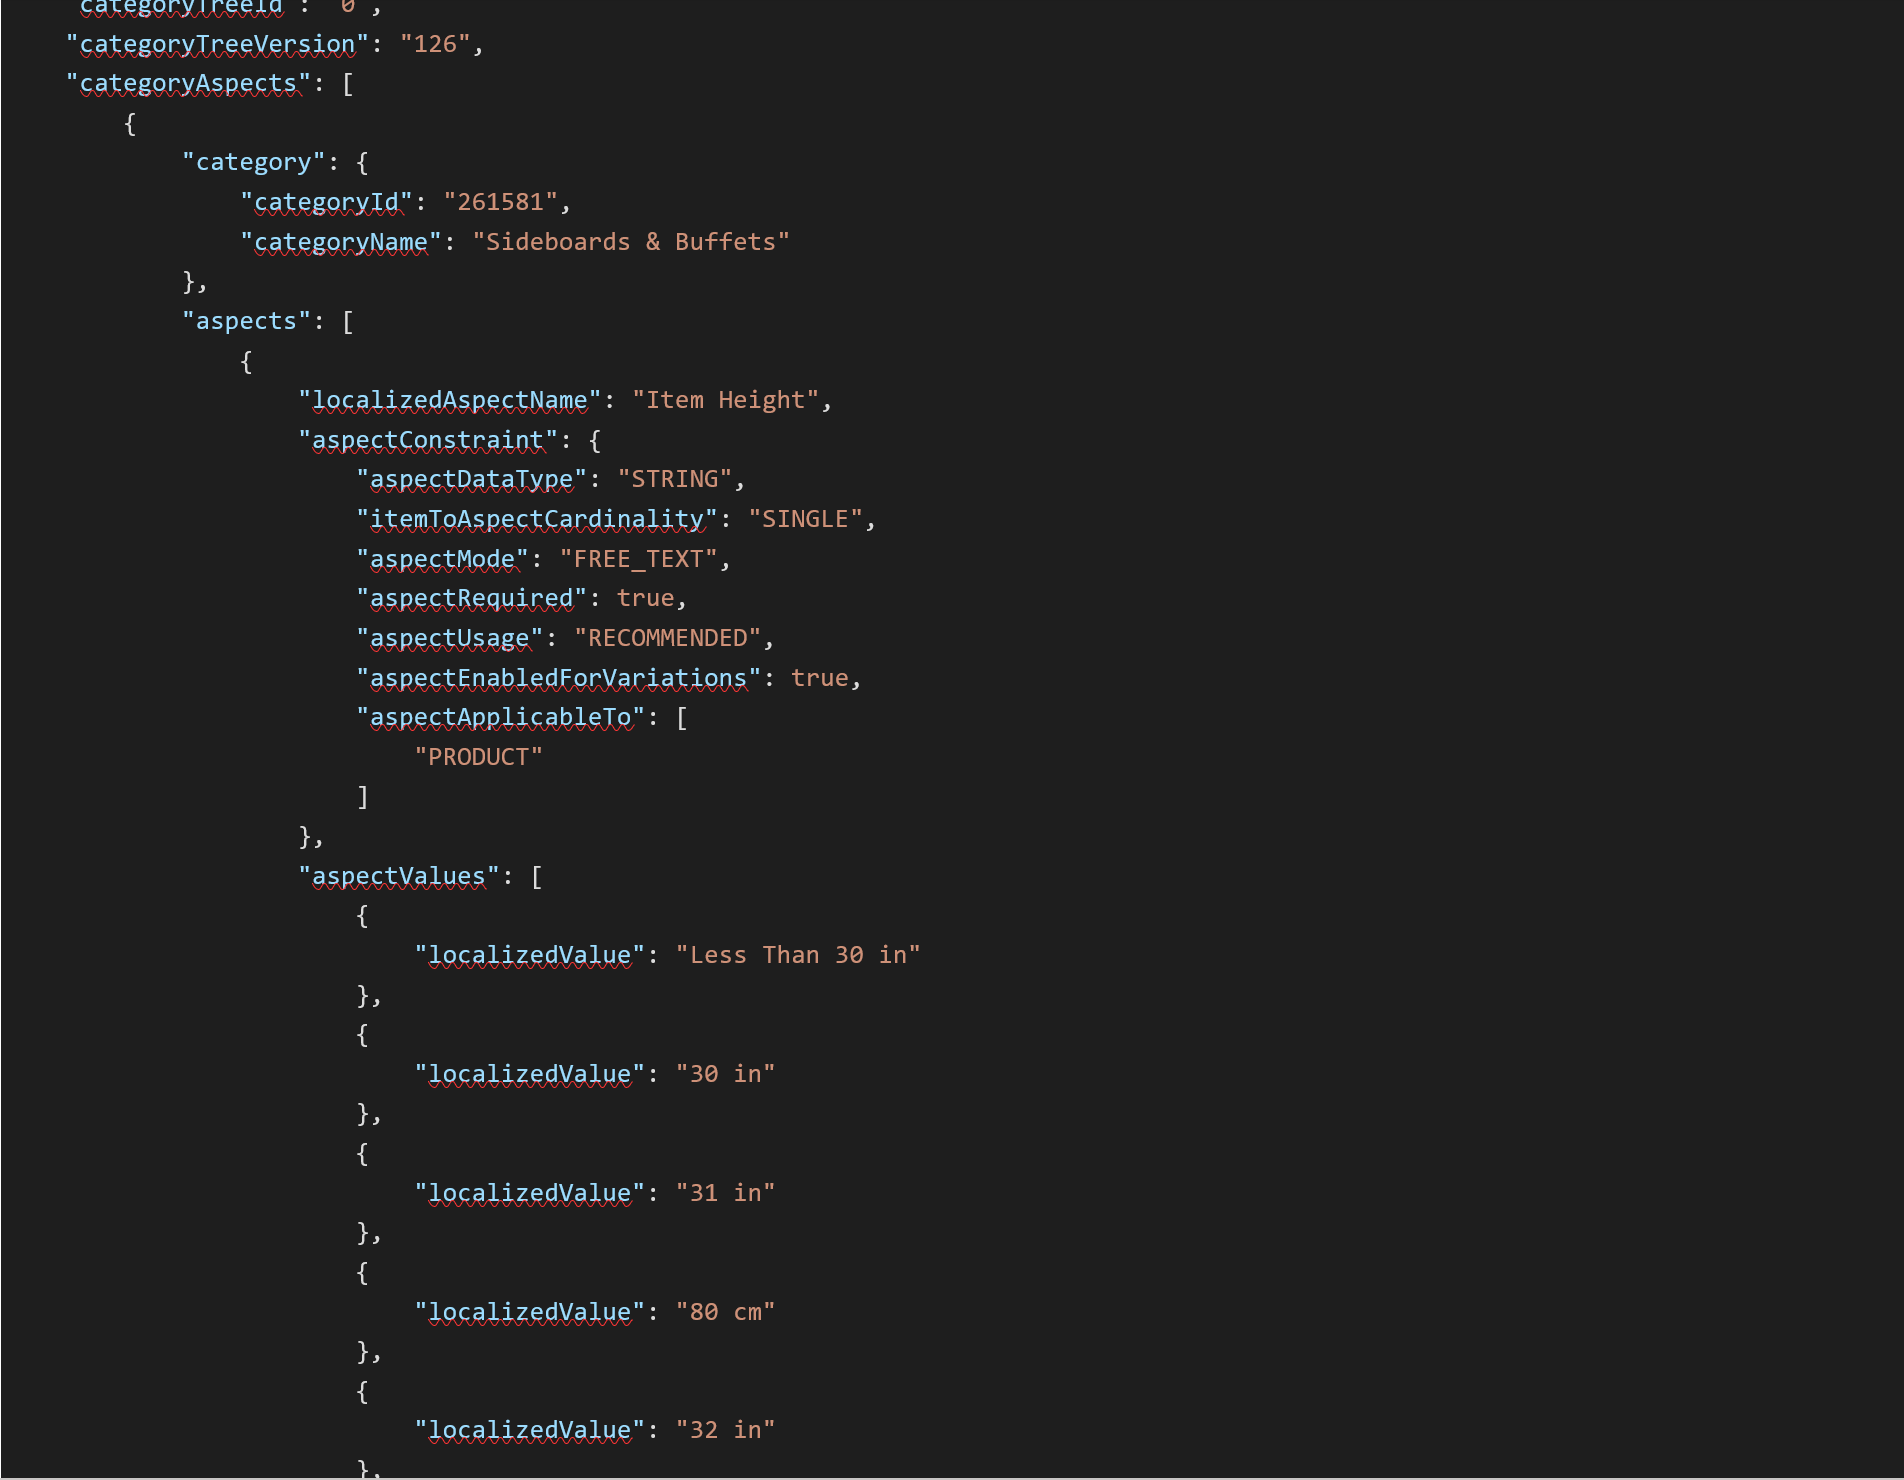Select the "30 in" value
Image resolution: width=1904 pixels, height=1480 pixels.
coord(726,1074)
